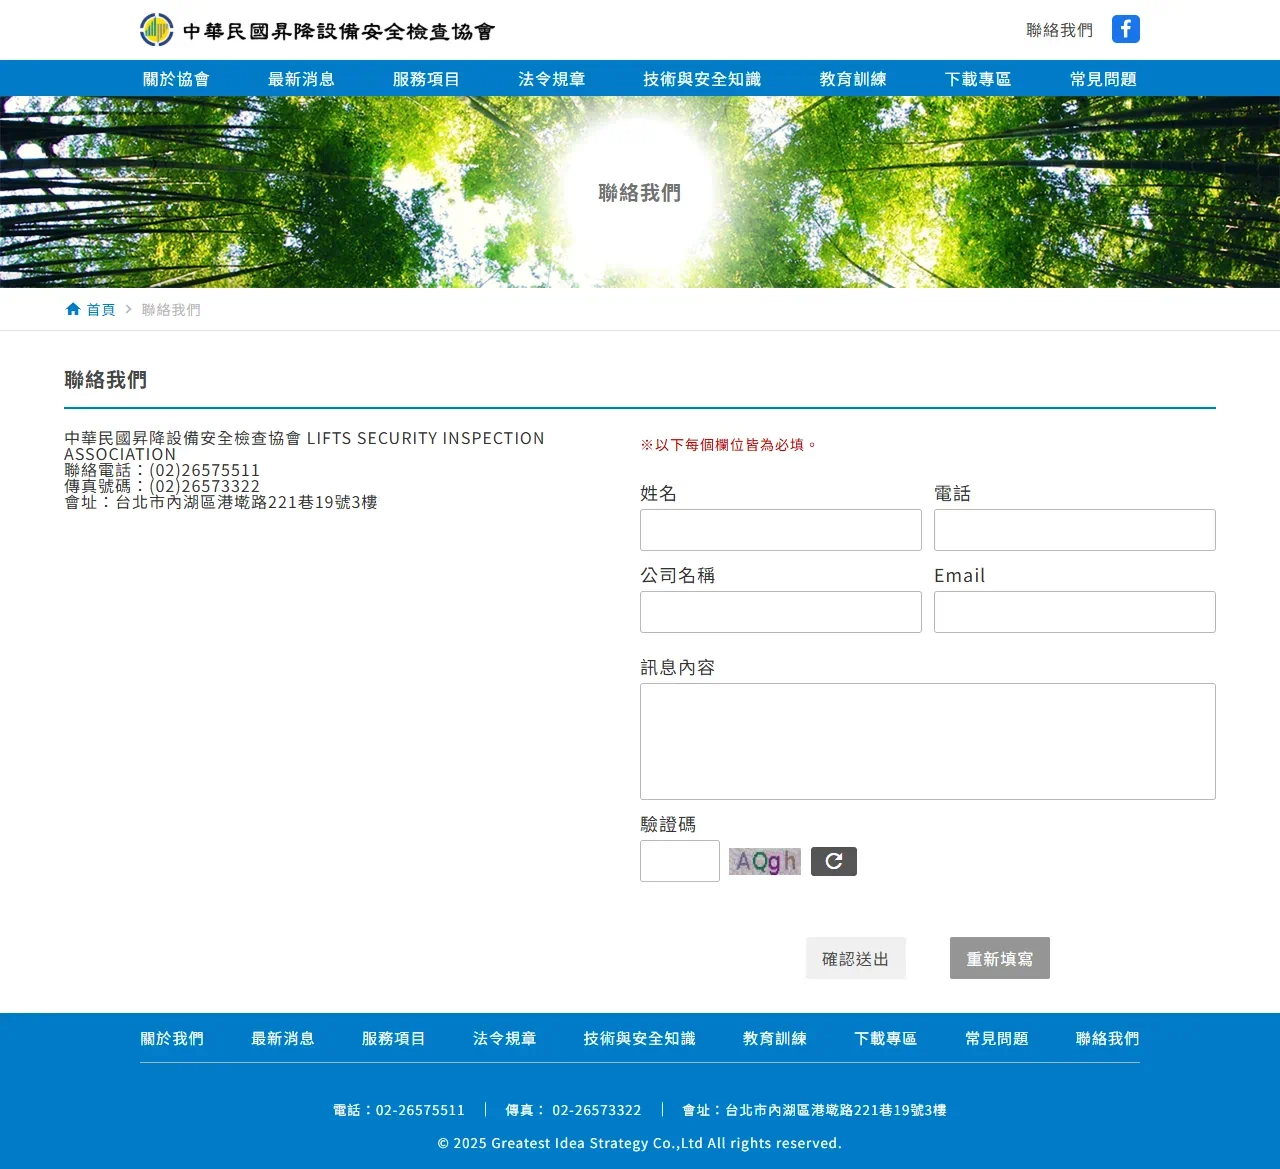Screen dimensions: 1280x1169
Task: Select 教育訓練 in the top navigation
Action: pos(853,78)
